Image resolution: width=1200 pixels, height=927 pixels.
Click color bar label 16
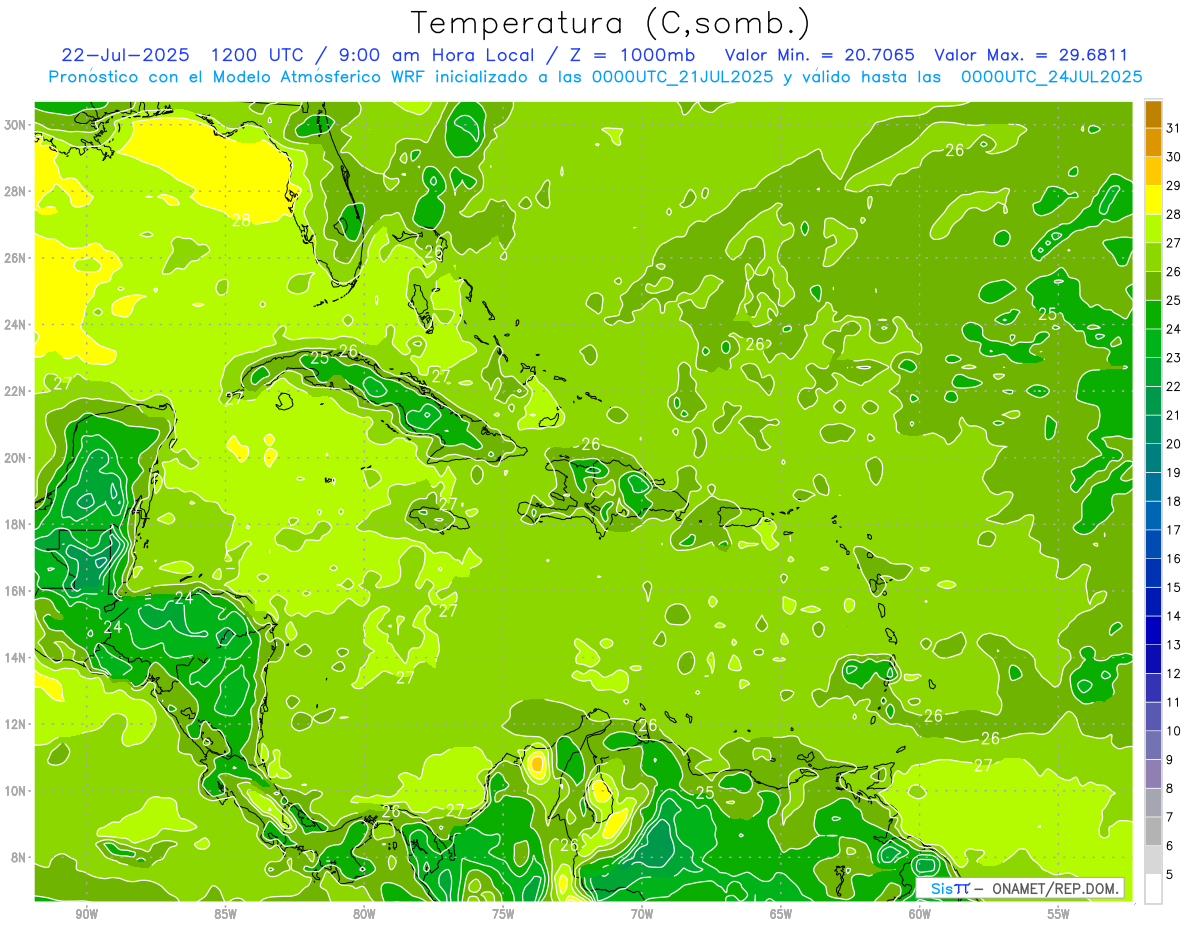tap(1174, 559)
